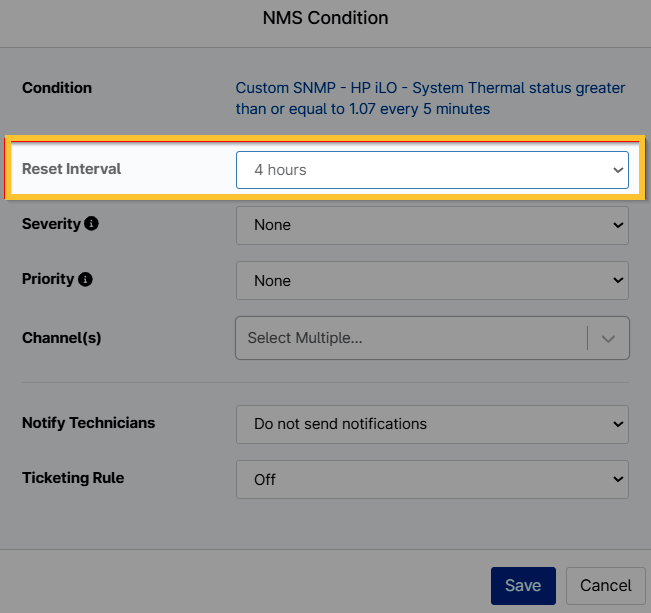Click the Priority label text
The height and width of the screenshot is (613, 651).
tap(48, 279)
